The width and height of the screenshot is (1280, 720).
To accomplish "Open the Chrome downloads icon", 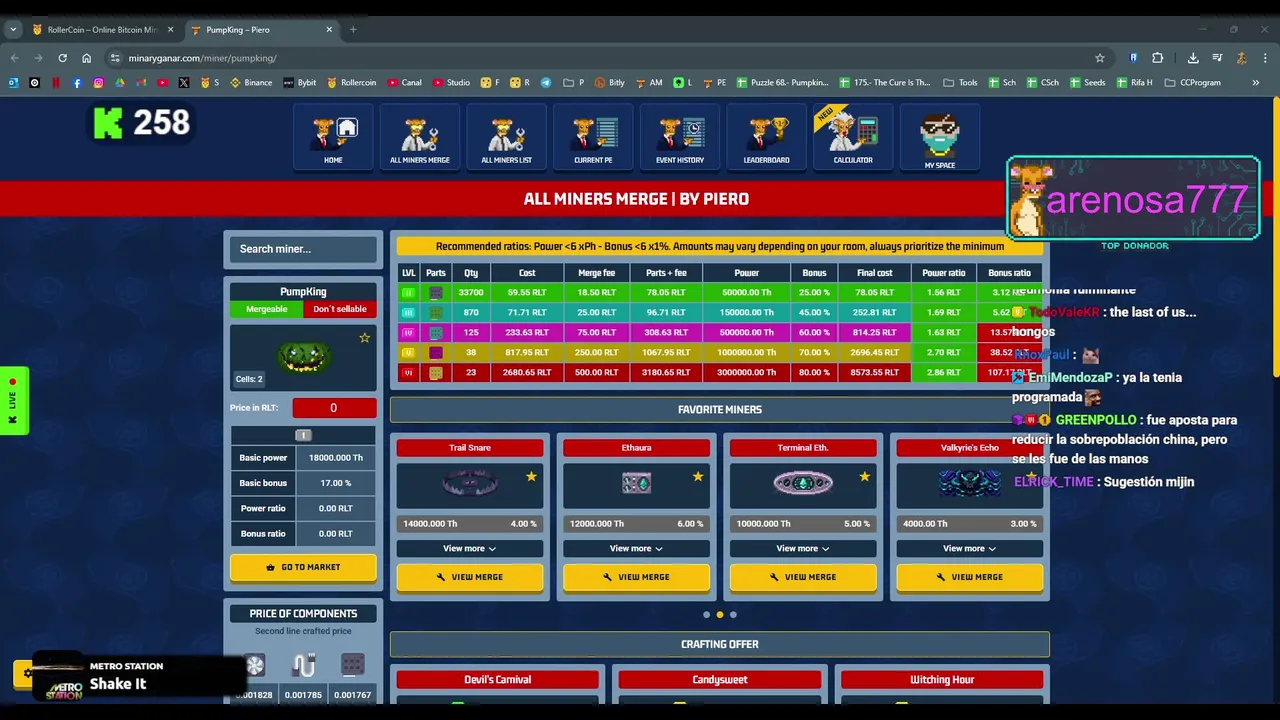I will pos(1193,58).
